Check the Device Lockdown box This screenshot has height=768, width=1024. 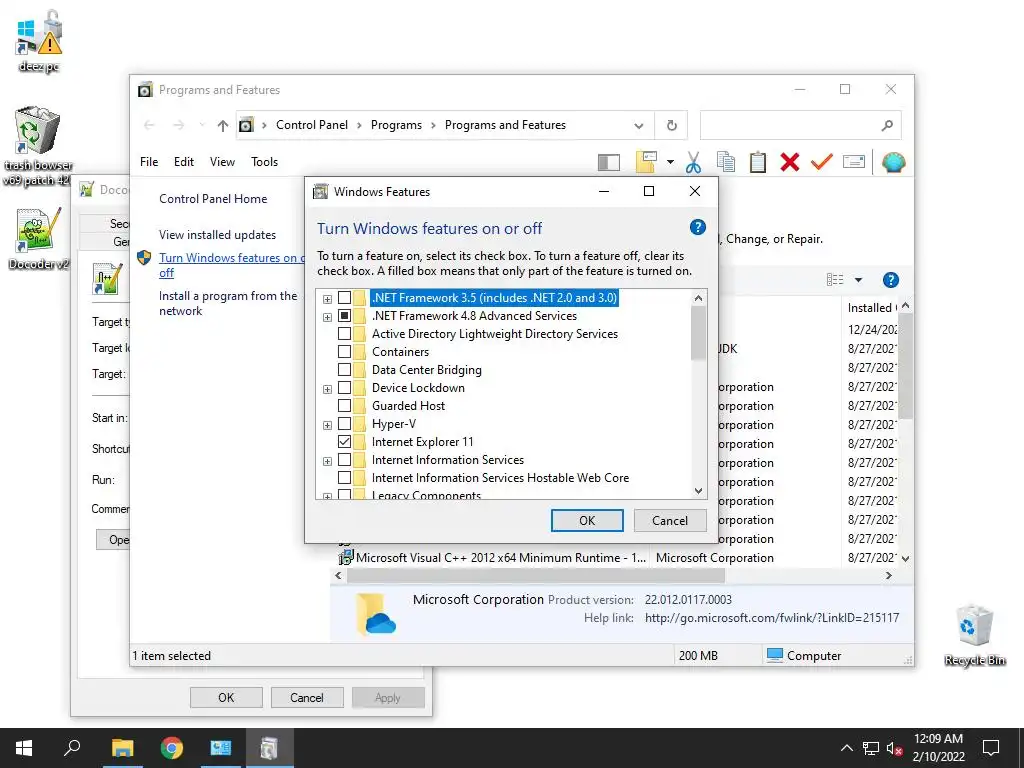coord(344,388)
